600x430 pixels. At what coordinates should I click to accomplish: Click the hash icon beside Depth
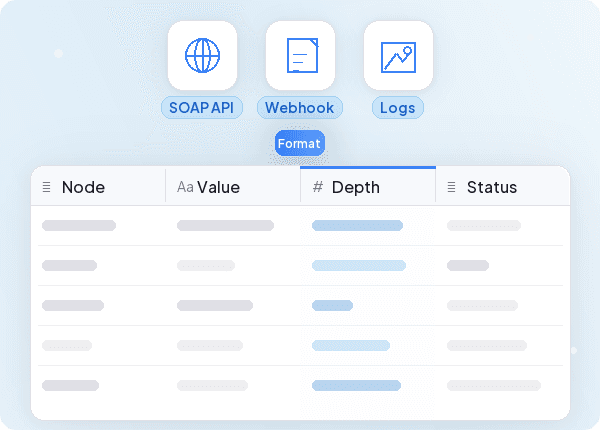coord(318,187)
